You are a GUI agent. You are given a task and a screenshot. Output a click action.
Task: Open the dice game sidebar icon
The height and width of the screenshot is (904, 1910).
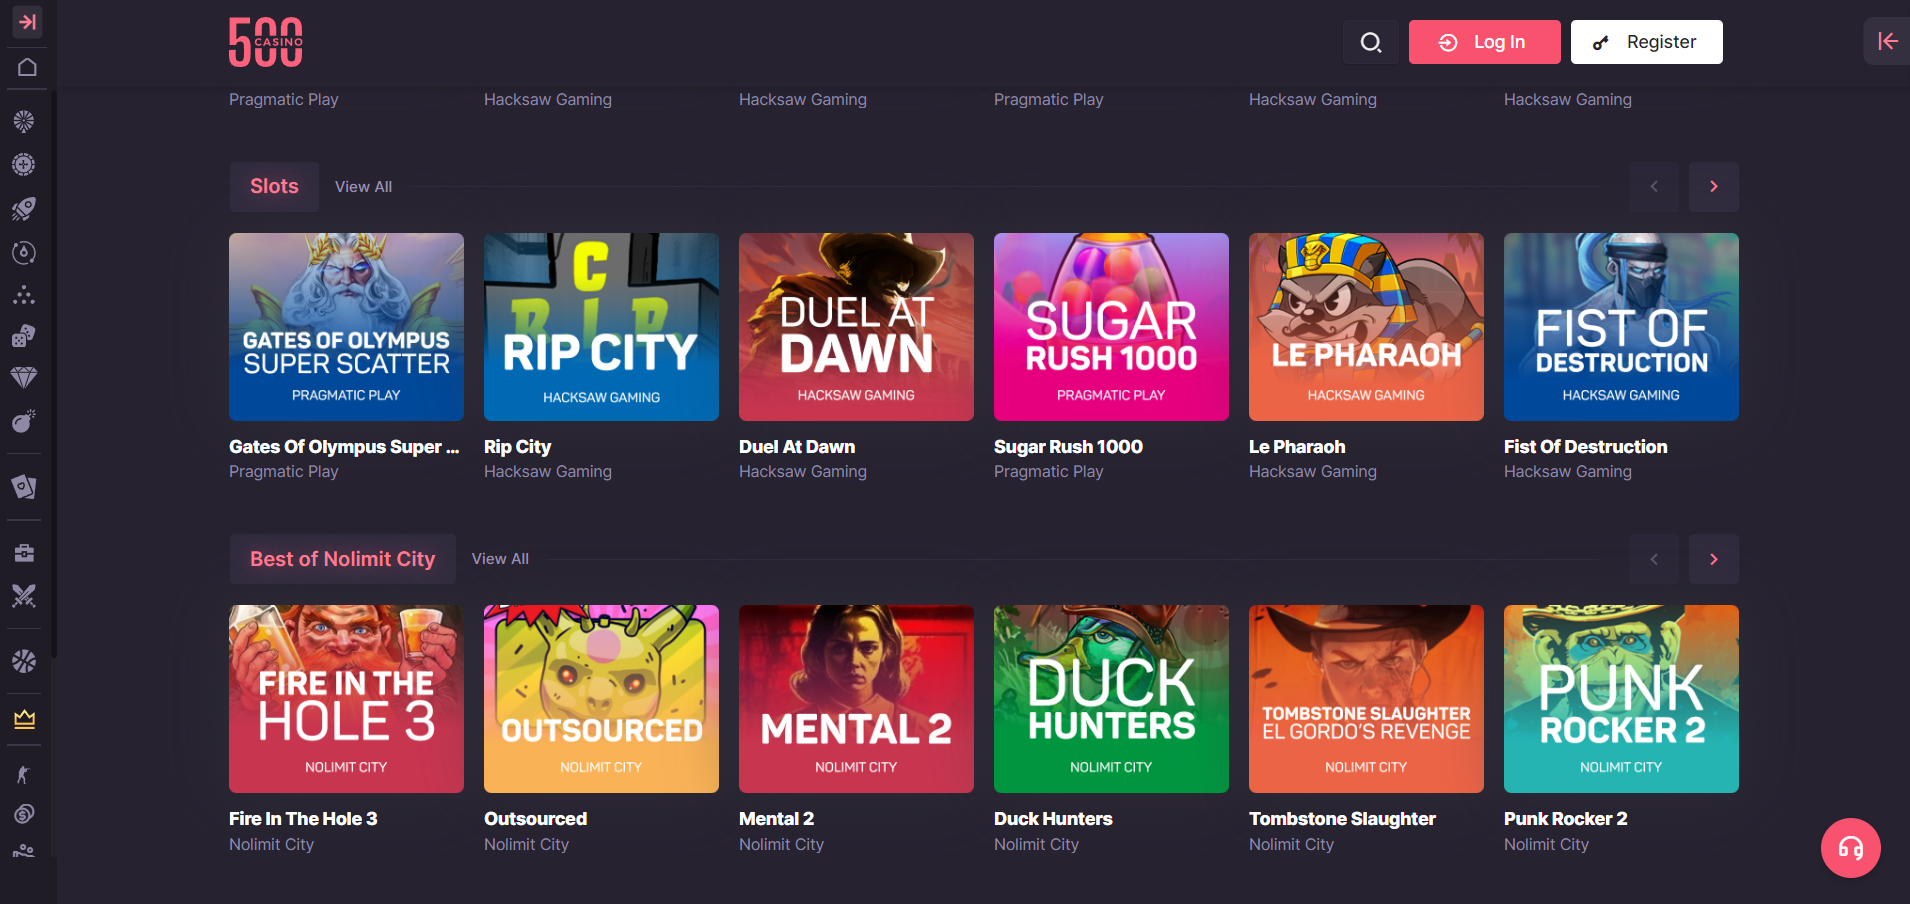[x=24, y=336]
